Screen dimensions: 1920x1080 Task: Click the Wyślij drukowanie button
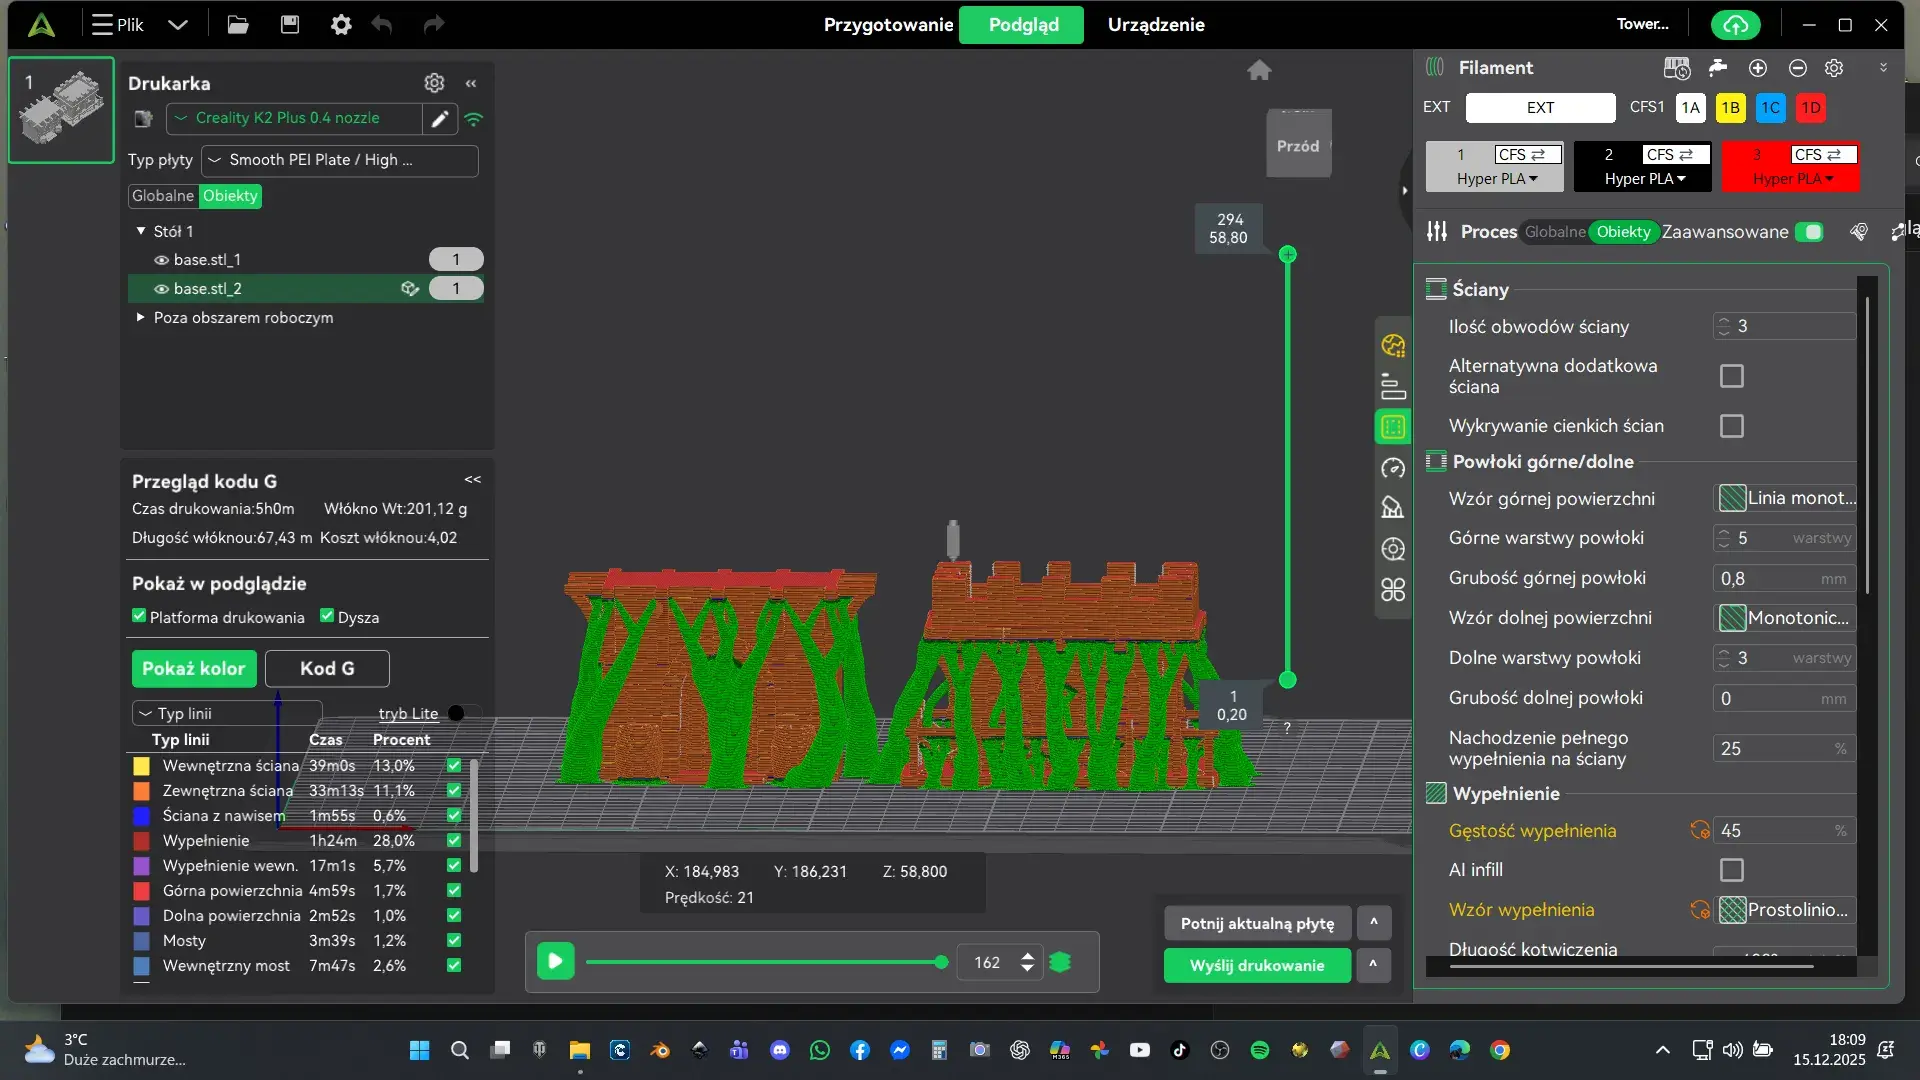1256,965
